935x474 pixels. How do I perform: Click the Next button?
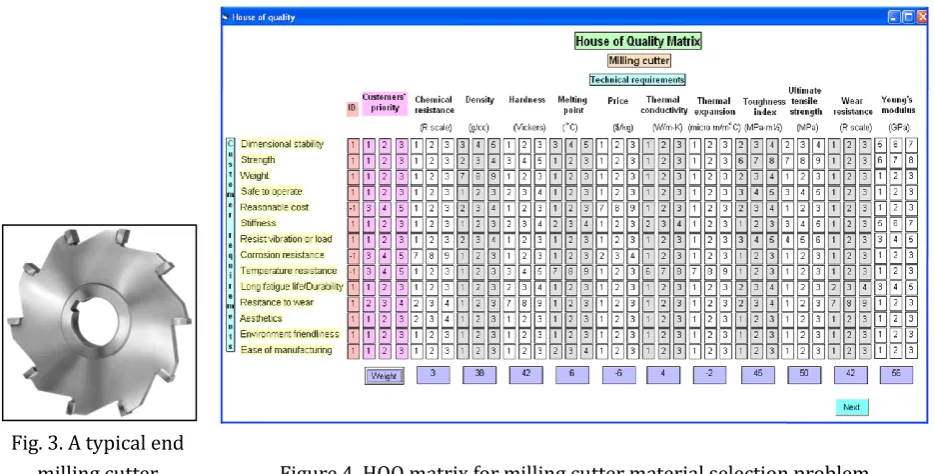click(852, 407)
